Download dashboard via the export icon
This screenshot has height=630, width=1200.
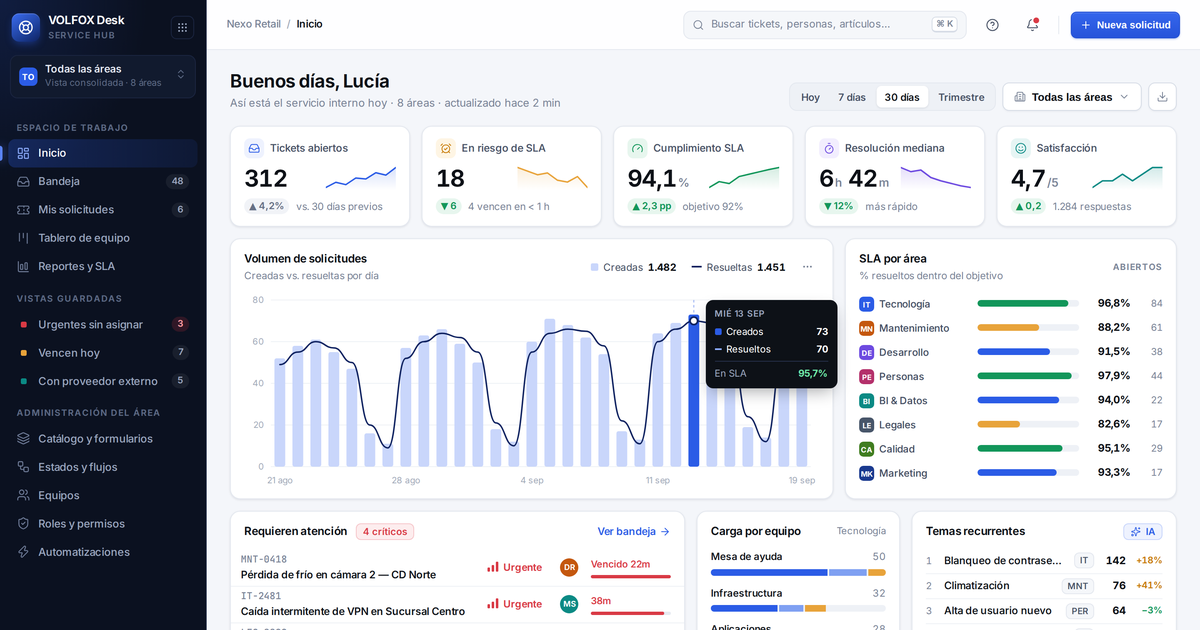pyautogui.click(x=1162, y=97)
